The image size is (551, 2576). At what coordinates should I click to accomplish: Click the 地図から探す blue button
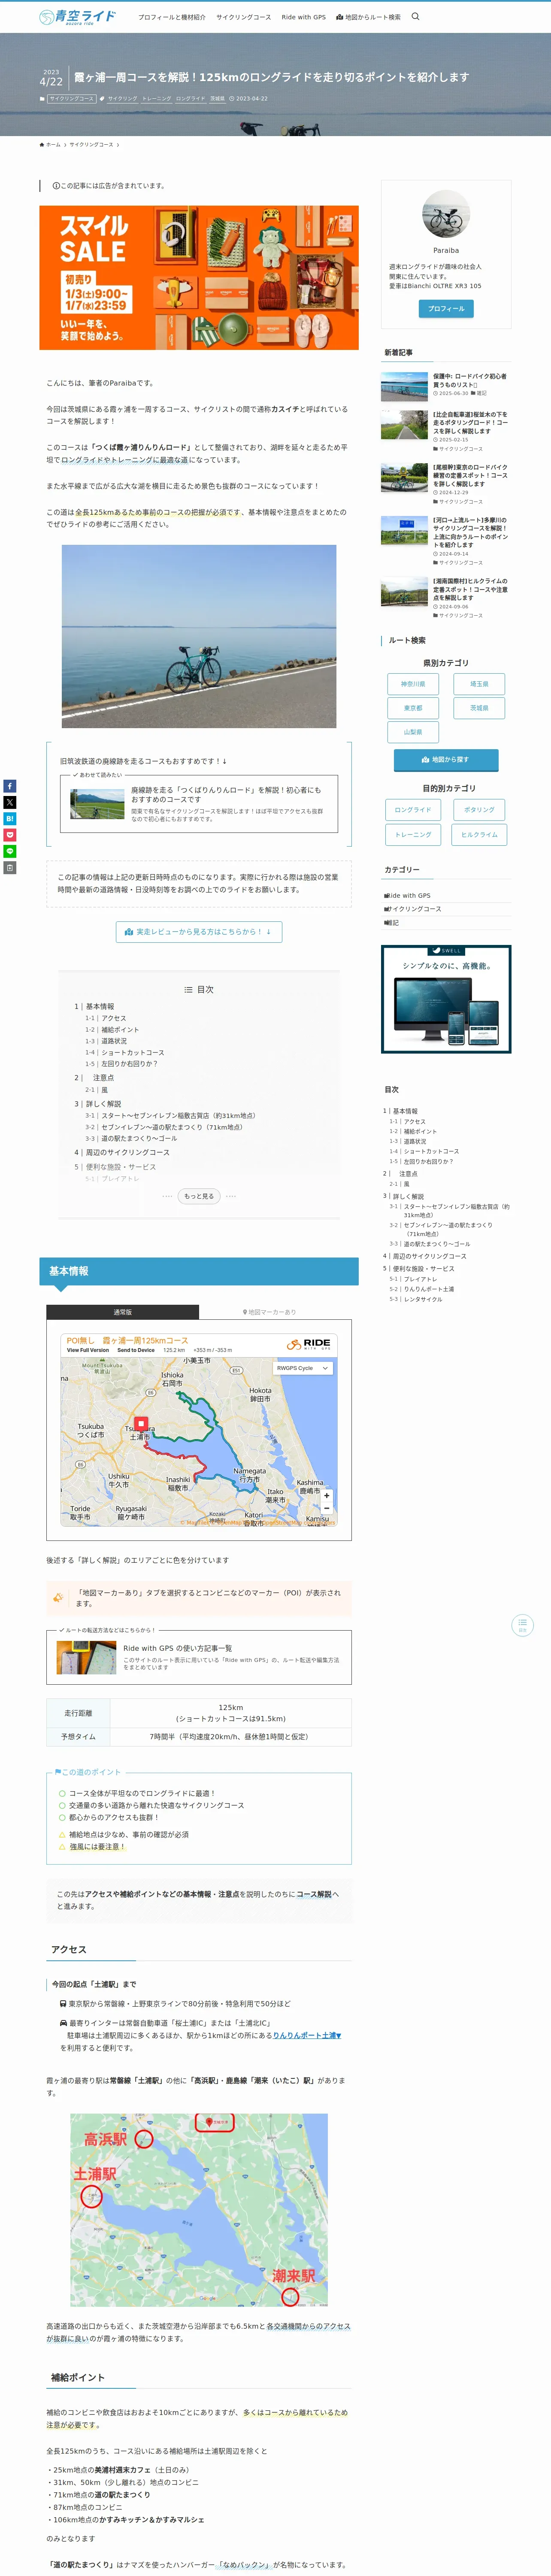(446, 760)
